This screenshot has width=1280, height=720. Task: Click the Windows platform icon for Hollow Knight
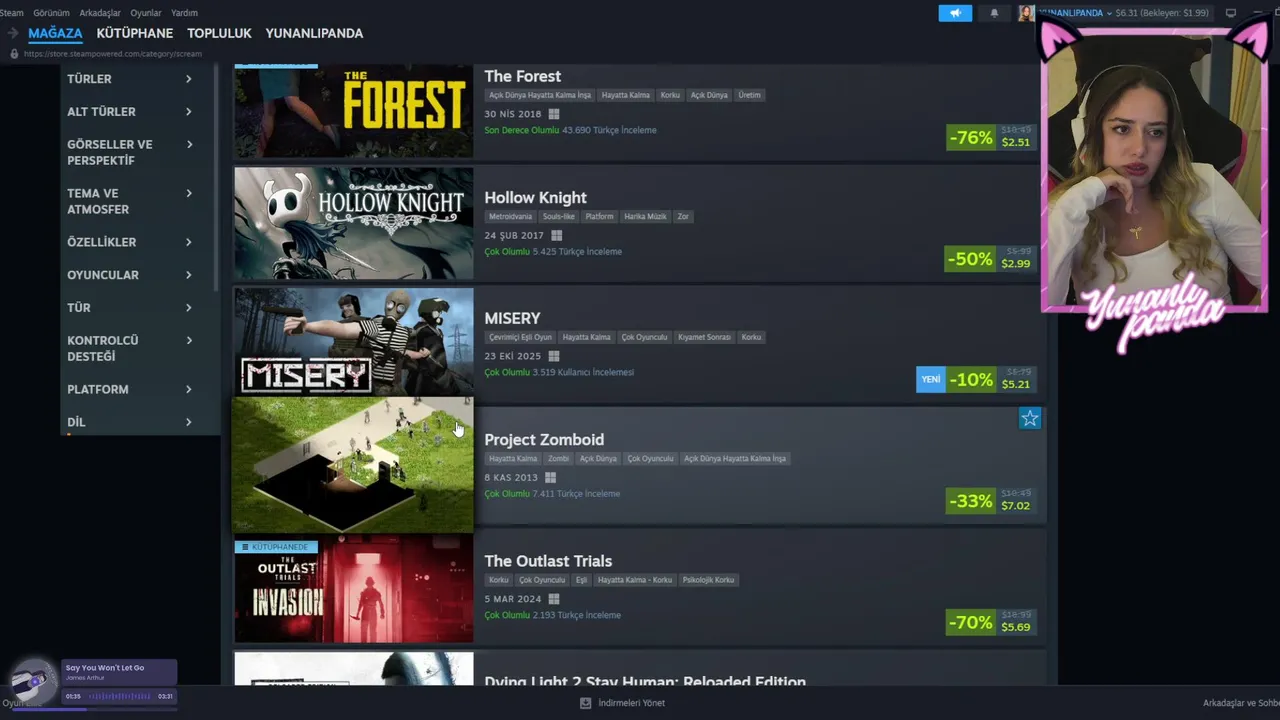[557, 236]
